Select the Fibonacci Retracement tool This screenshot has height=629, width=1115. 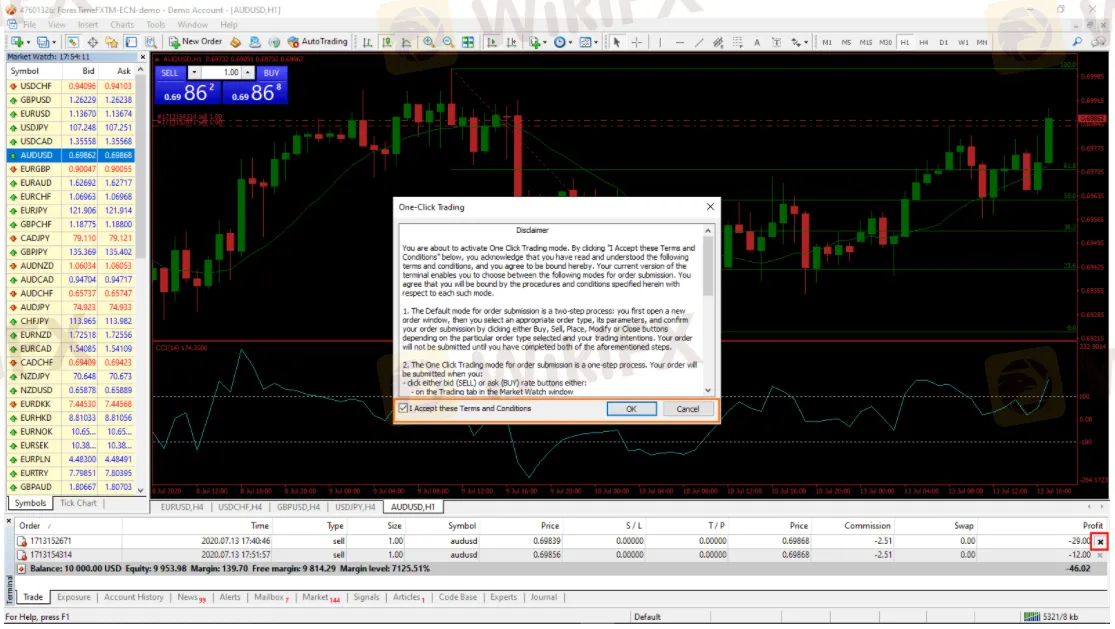coord(737,43)
